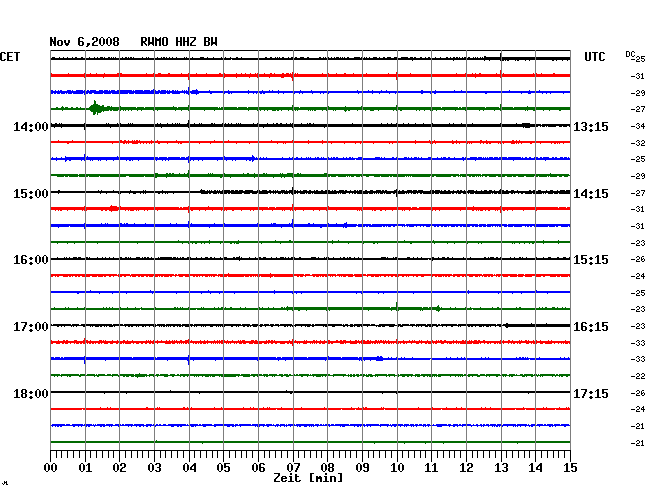Click minute tick label 05
This screenshot has height=494, width=650.
(223, 468)
